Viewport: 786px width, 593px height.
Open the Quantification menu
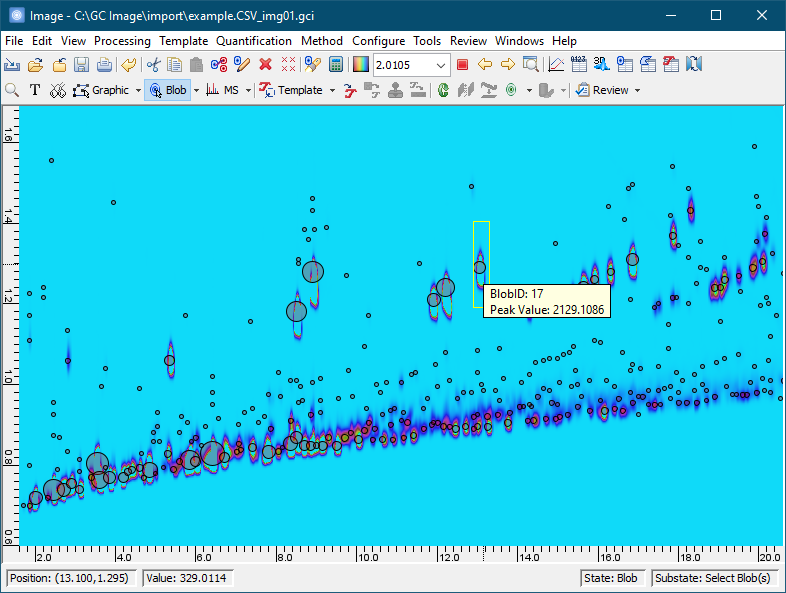254,41
